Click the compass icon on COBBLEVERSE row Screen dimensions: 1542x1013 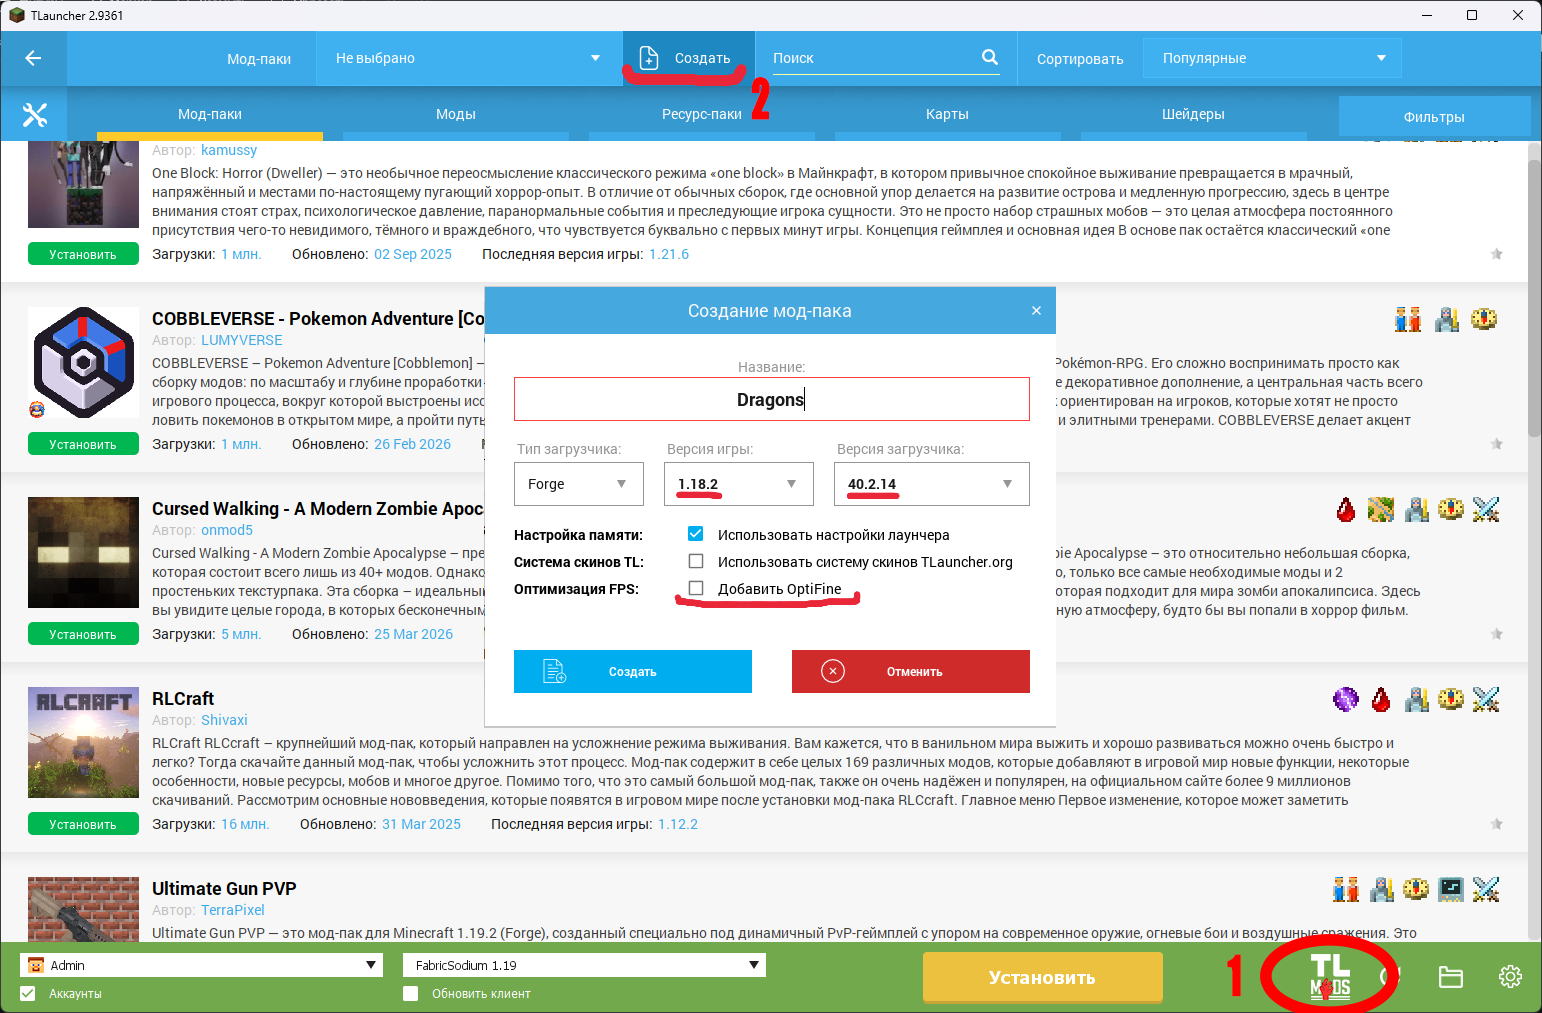point(1484,319)
